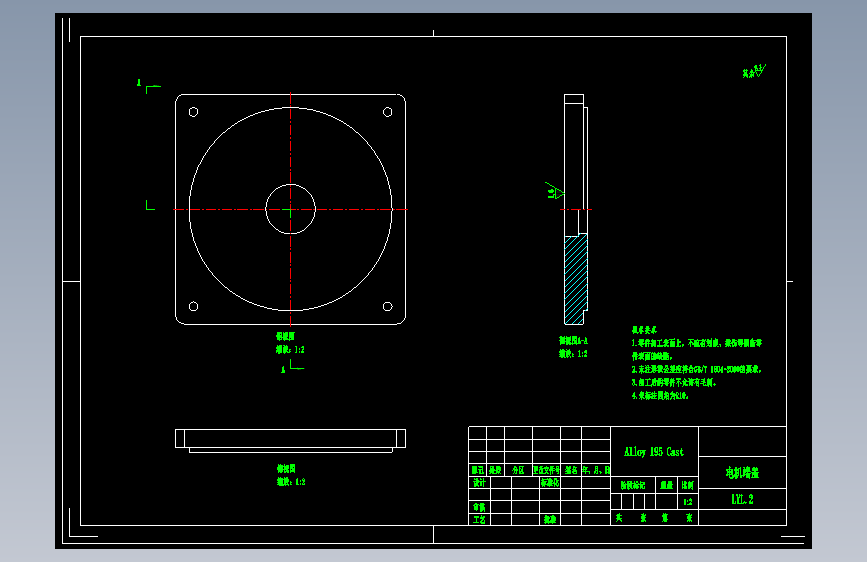Select the surface roughness symbol at sheet top-right

(754, 71)
